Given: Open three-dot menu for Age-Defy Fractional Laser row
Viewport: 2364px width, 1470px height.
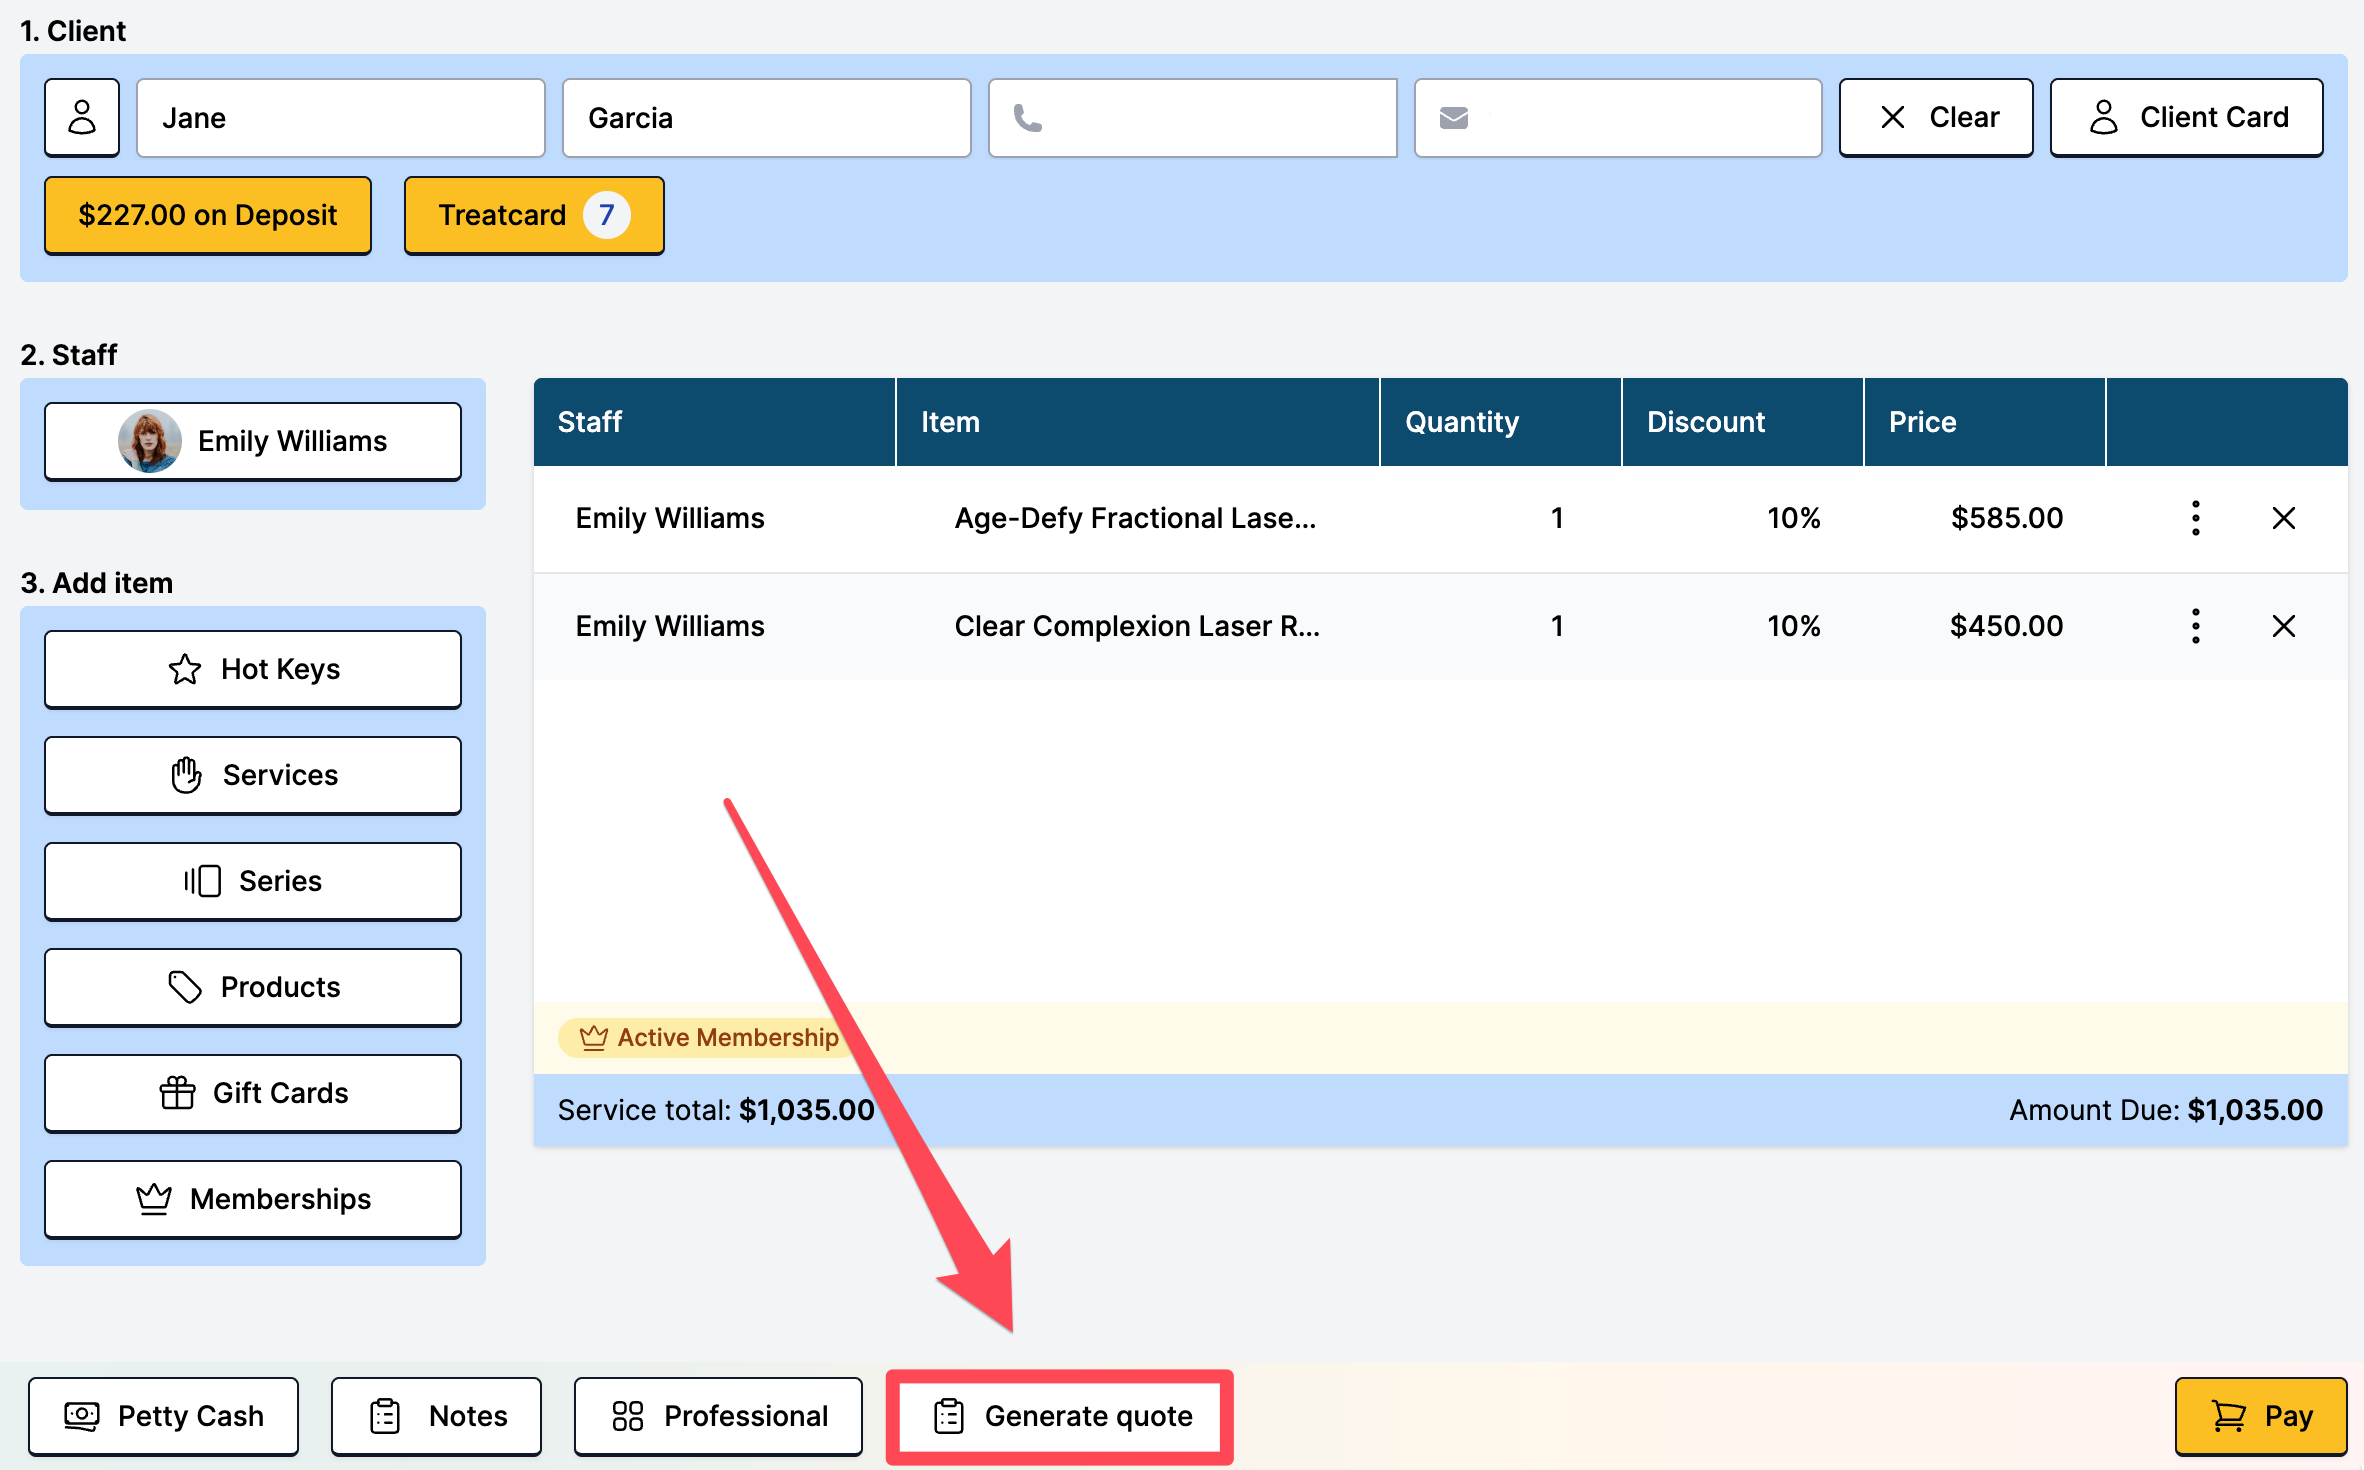Looking at the screenshot, I should [2195, 518].
